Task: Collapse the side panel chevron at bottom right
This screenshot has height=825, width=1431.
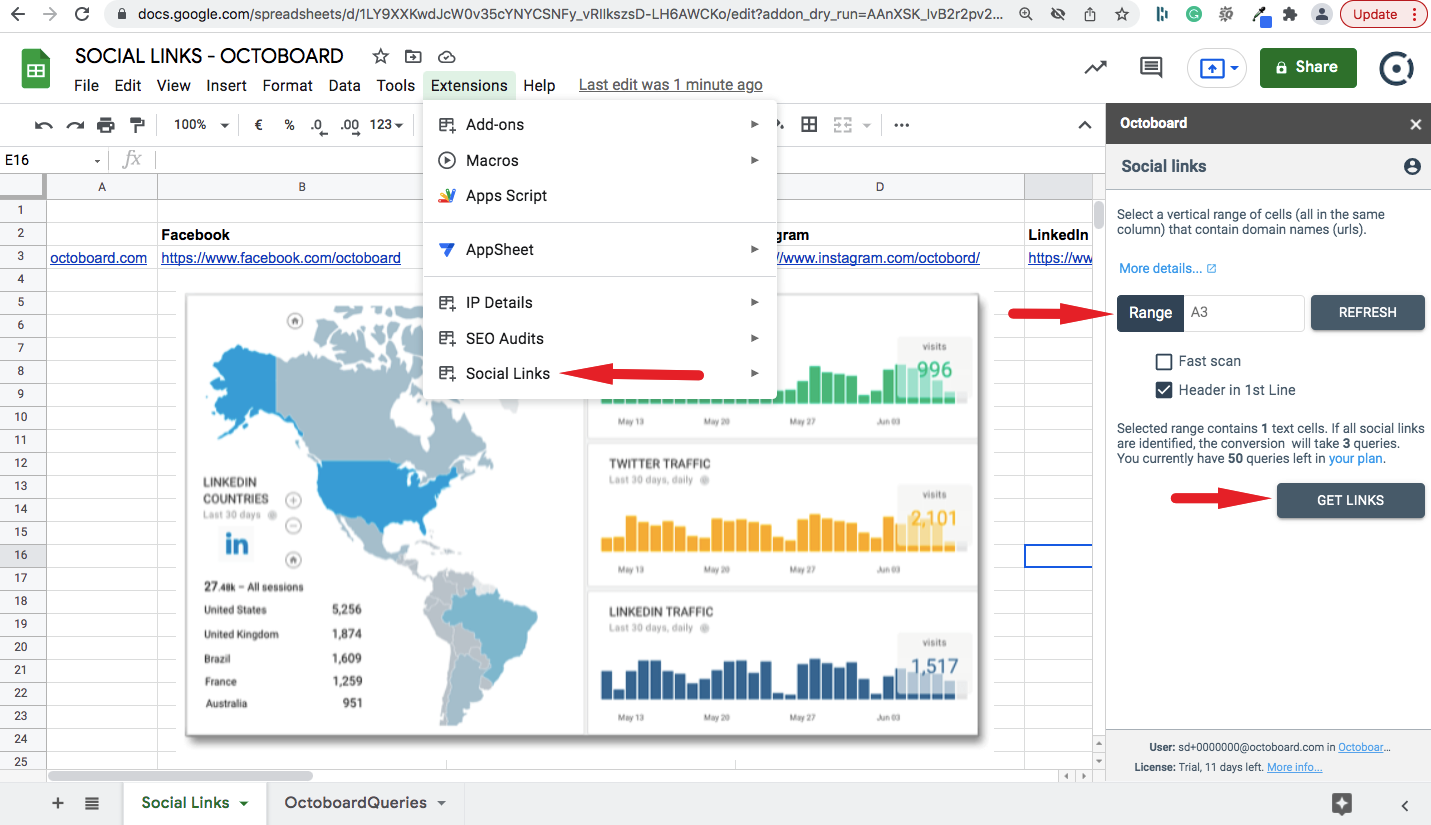Action: click(x=1405, y=805)
